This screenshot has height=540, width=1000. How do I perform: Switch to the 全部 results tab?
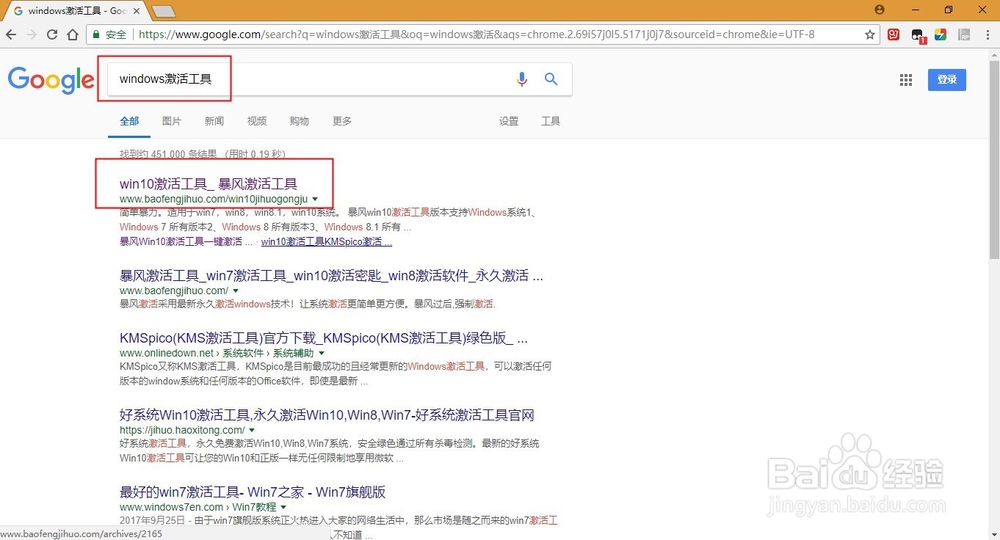coord(129,120)
